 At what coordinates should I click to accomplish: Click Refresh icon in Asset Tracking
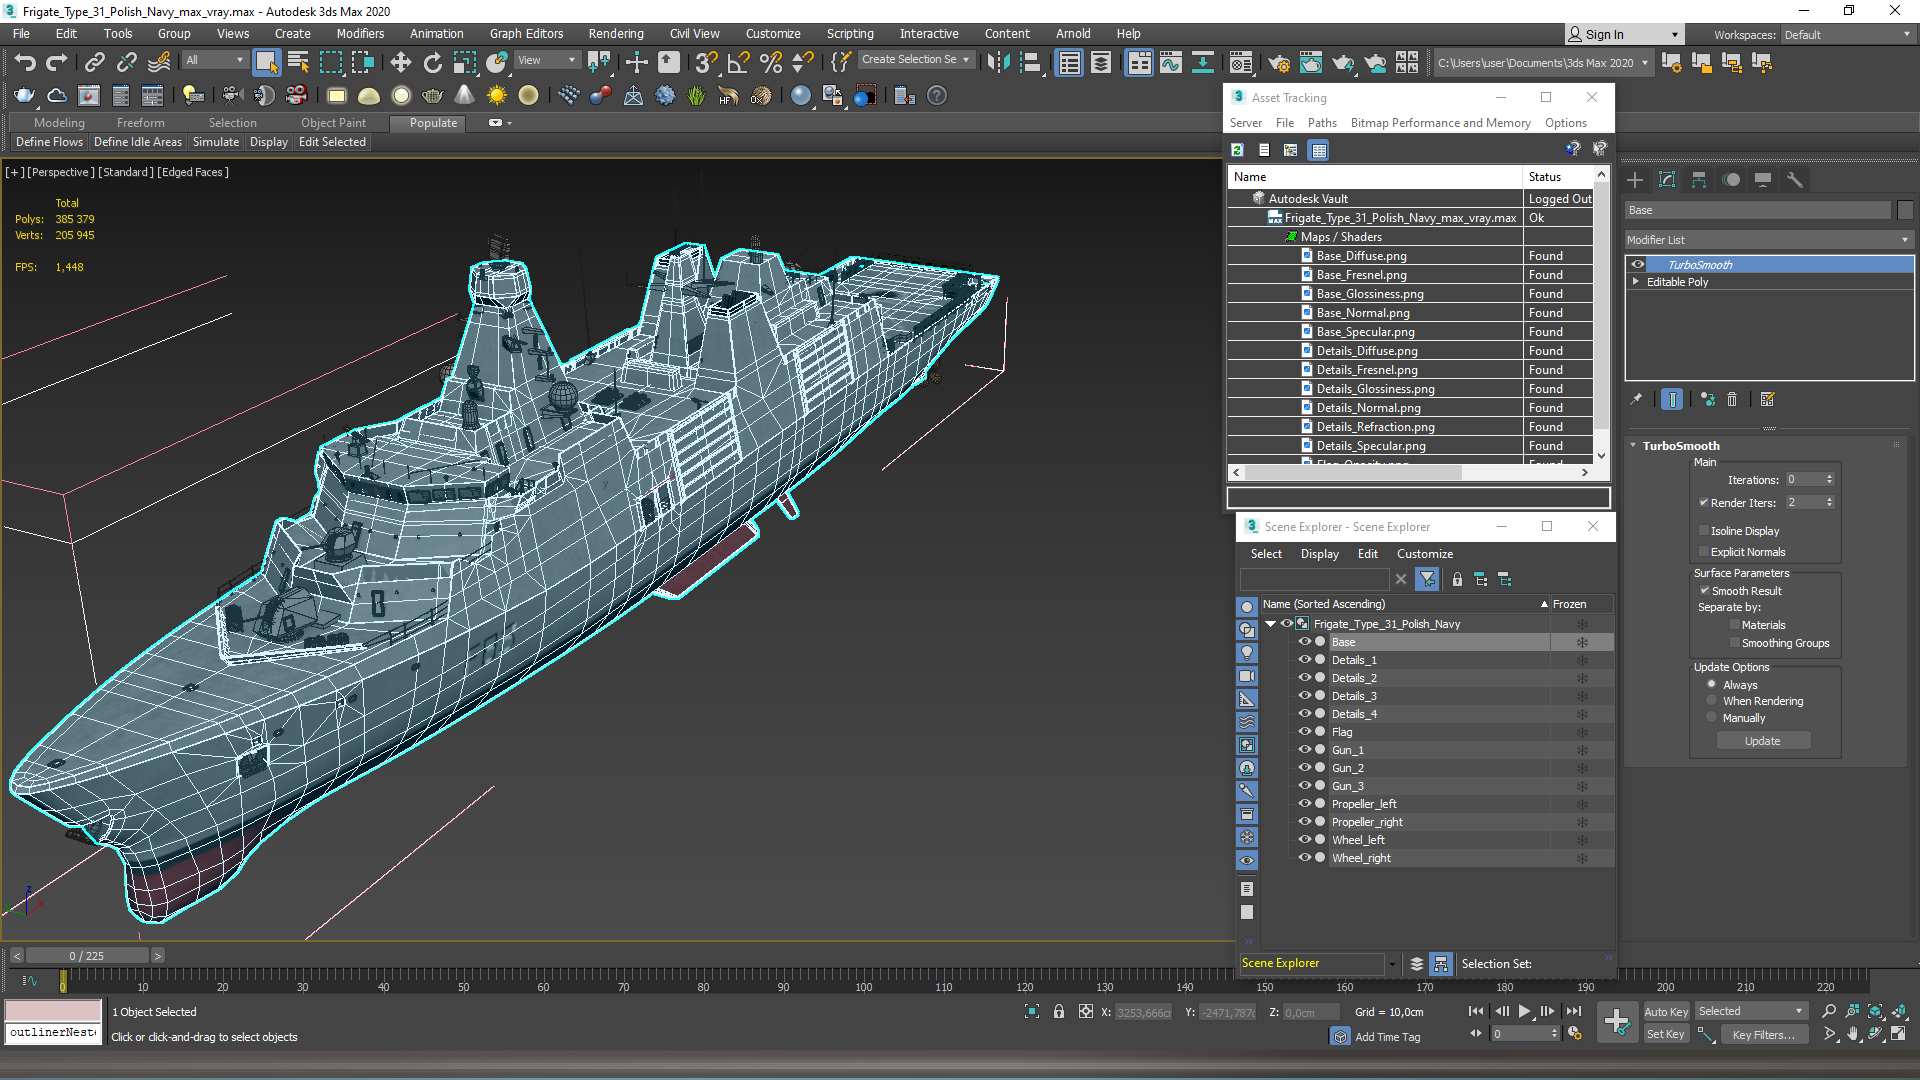point(1237,150)
